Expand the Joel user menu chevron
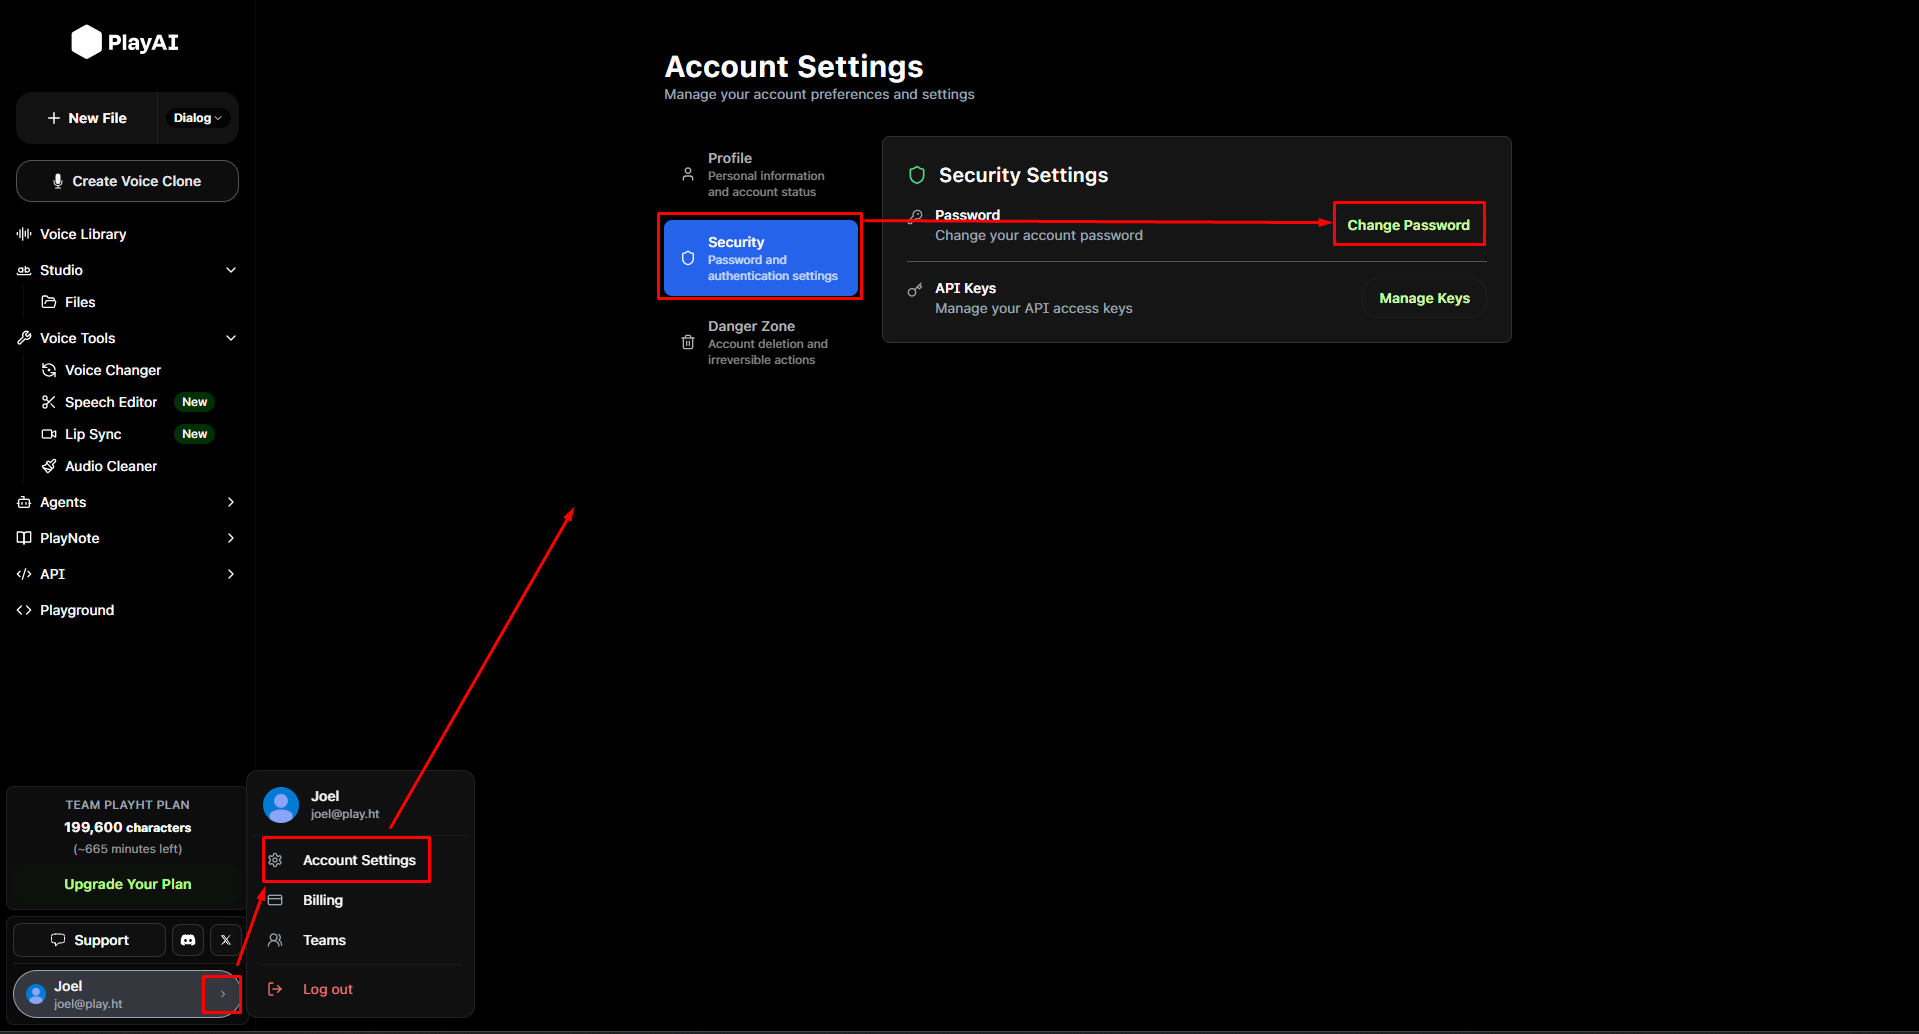Viewport: 1919px width, 1034px height. coord(222,994)
